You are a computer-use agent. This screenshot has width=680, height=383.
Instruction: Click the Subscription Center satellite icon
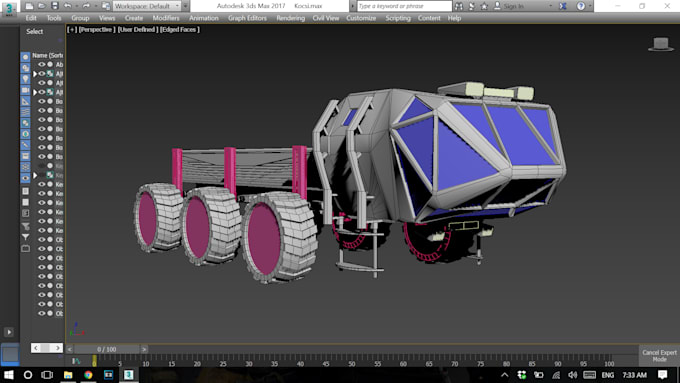click(x=471, y=6)
